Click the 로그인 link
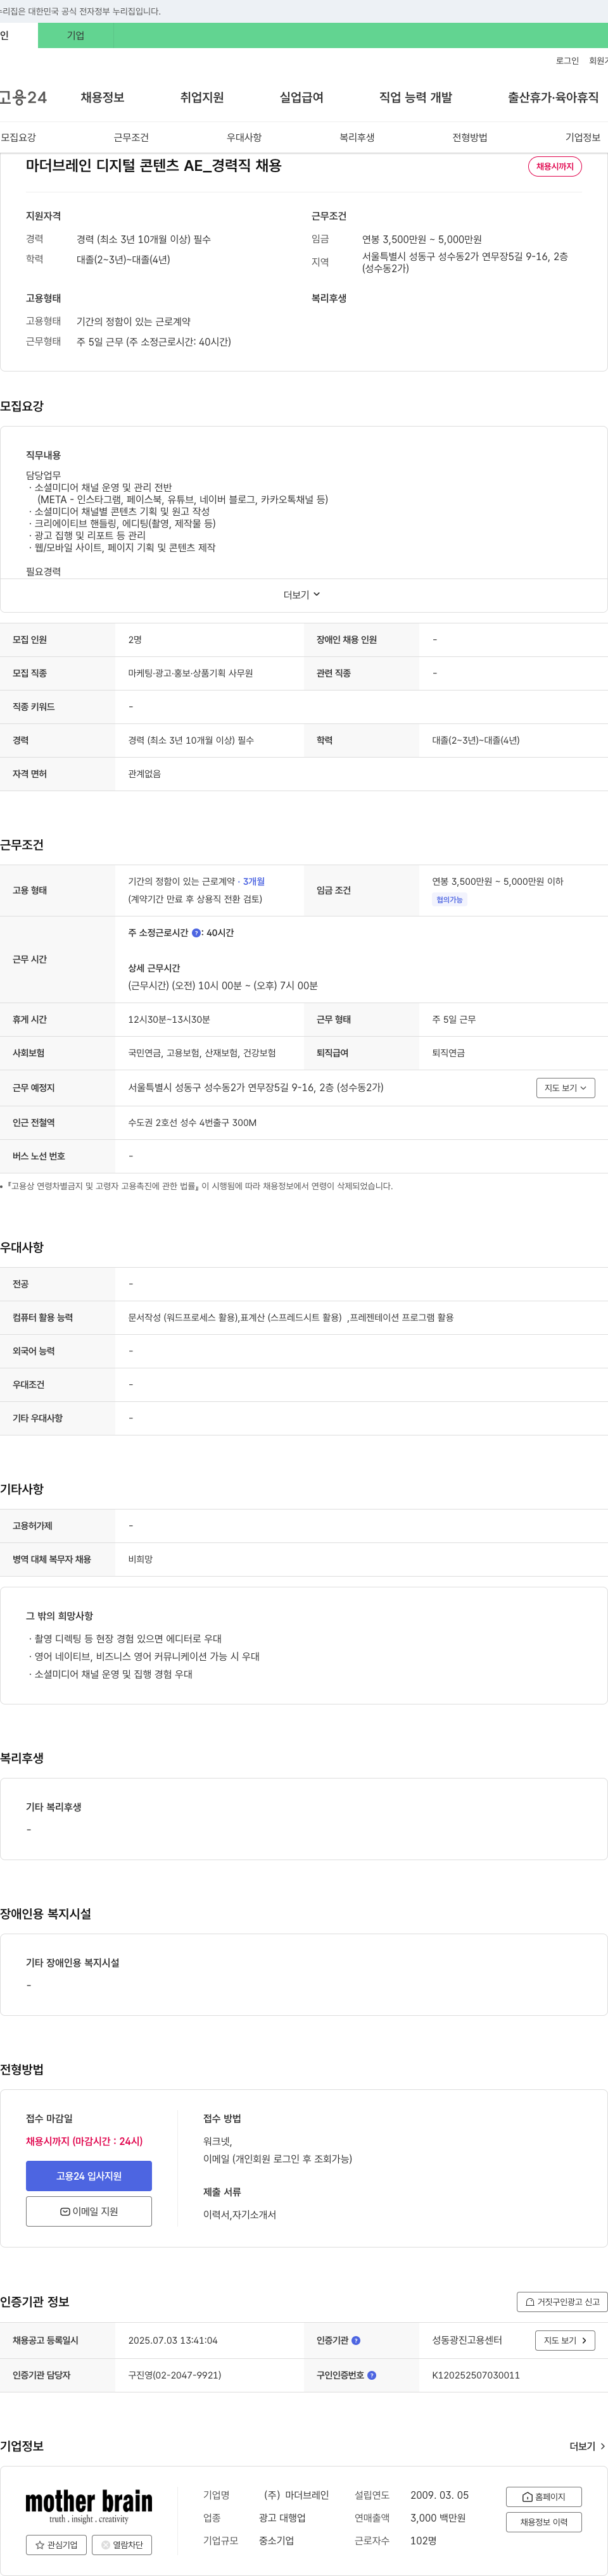 [567, 61]
